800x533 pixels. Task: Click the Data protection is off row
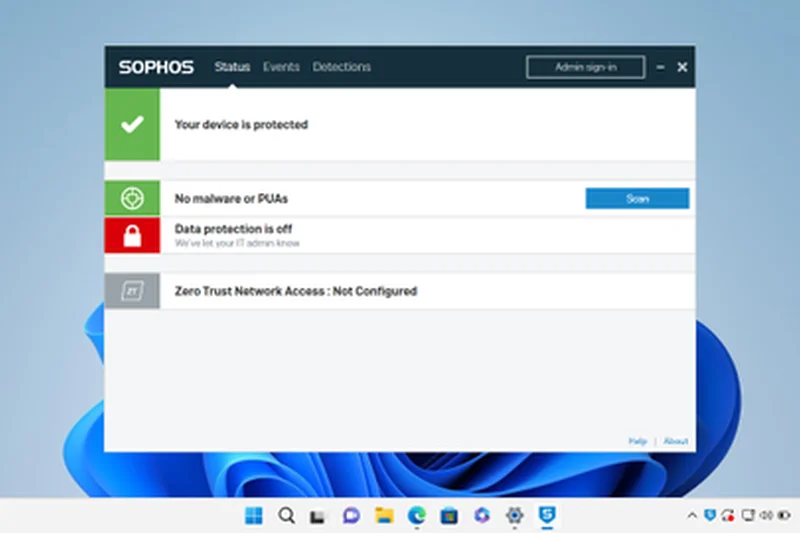(400, 235)
